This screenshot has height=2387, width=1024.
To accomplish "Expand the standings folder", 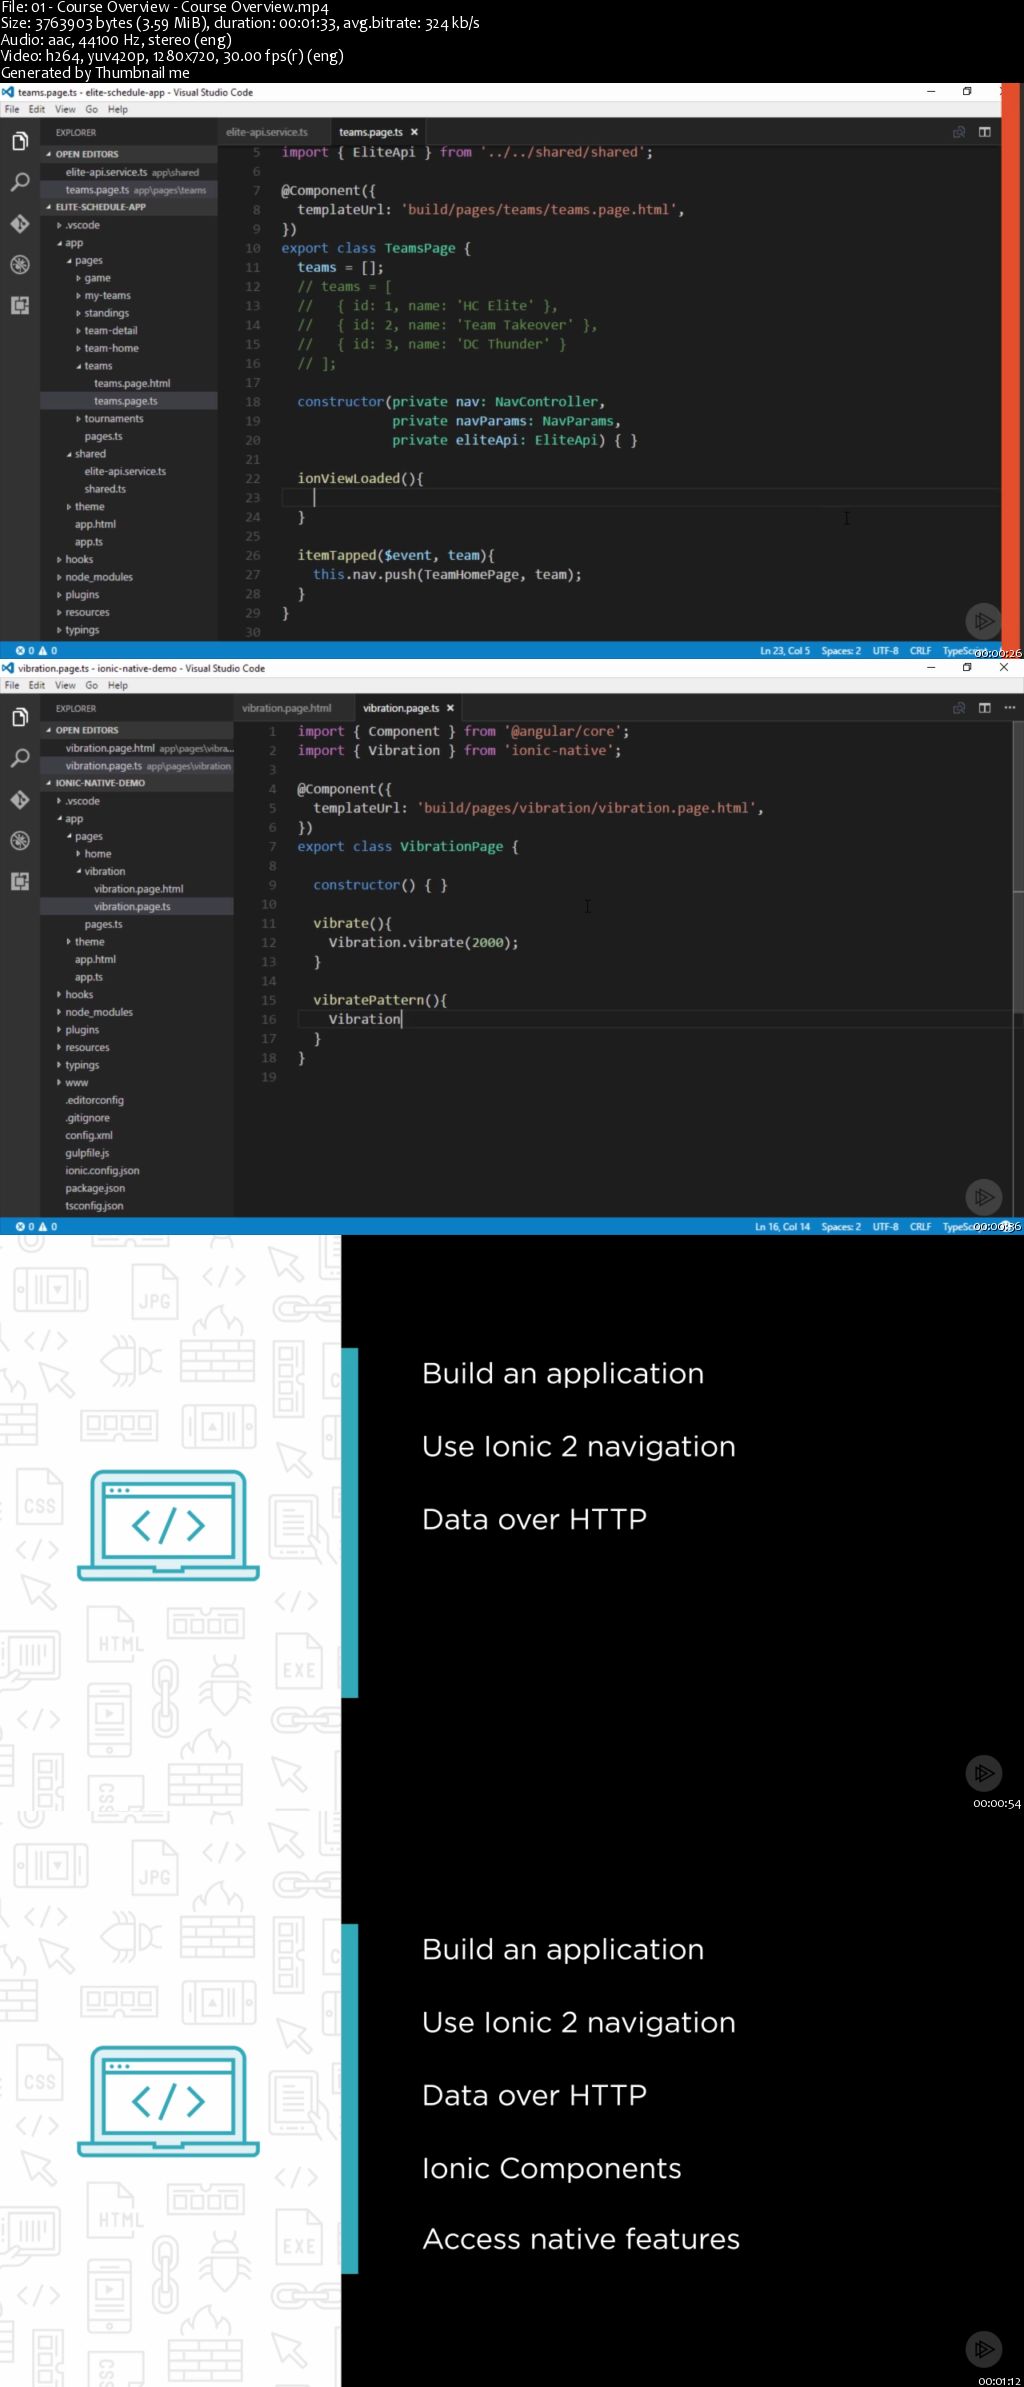I will coord(106,313).
